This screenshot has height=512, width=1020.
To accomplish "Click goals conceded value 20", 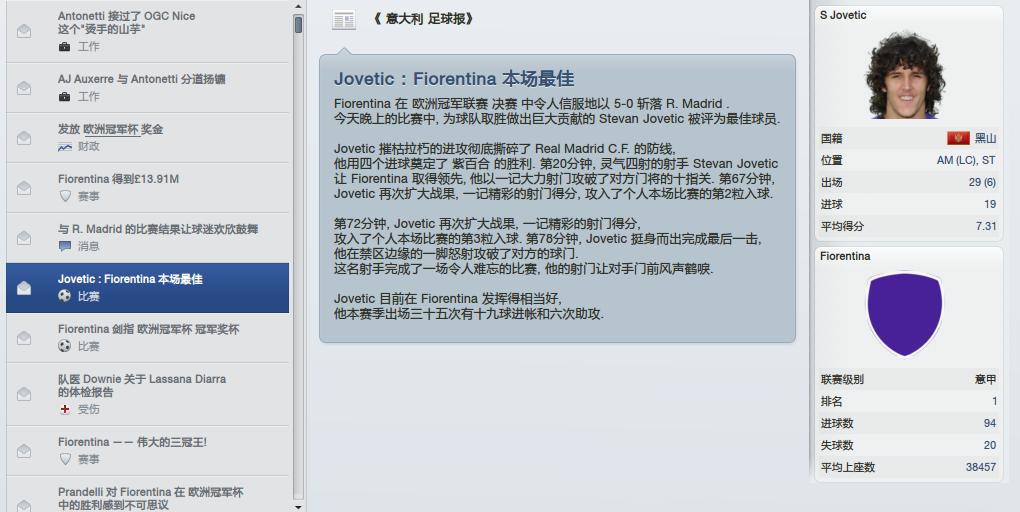I will point(989,446).
